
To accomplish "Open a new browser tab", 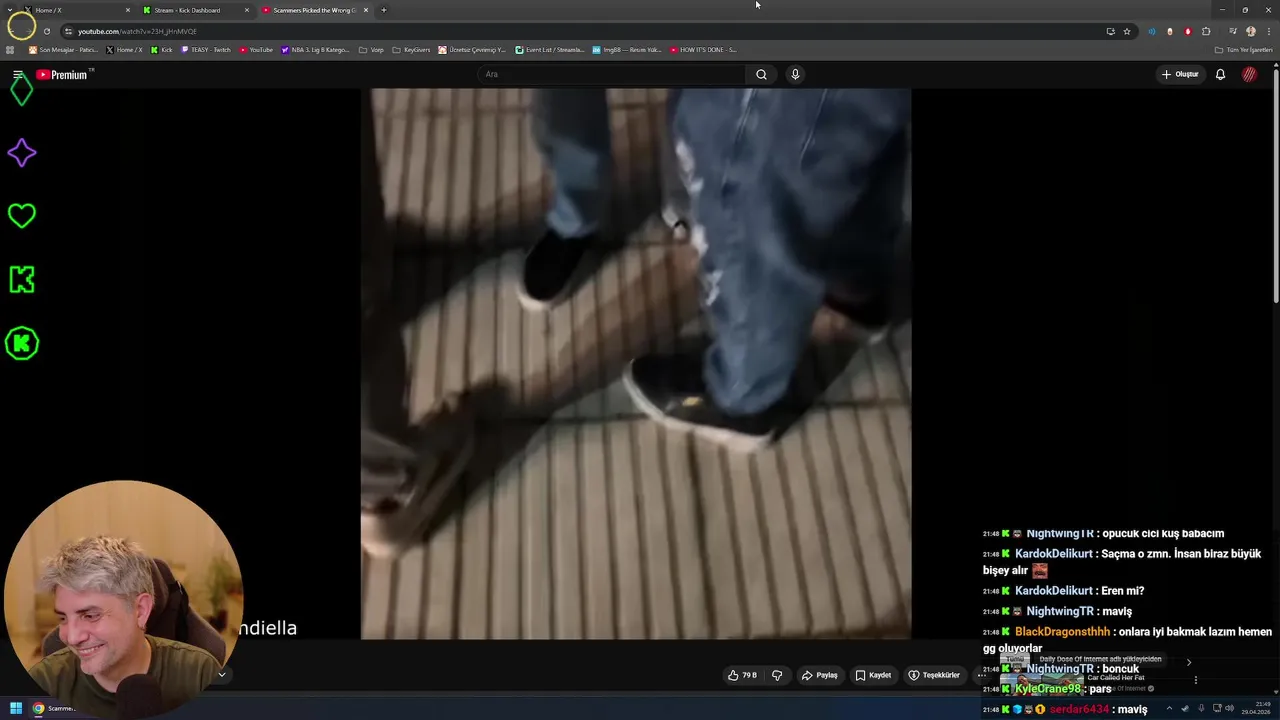I will pyautogui.click(x=383, y=10).
